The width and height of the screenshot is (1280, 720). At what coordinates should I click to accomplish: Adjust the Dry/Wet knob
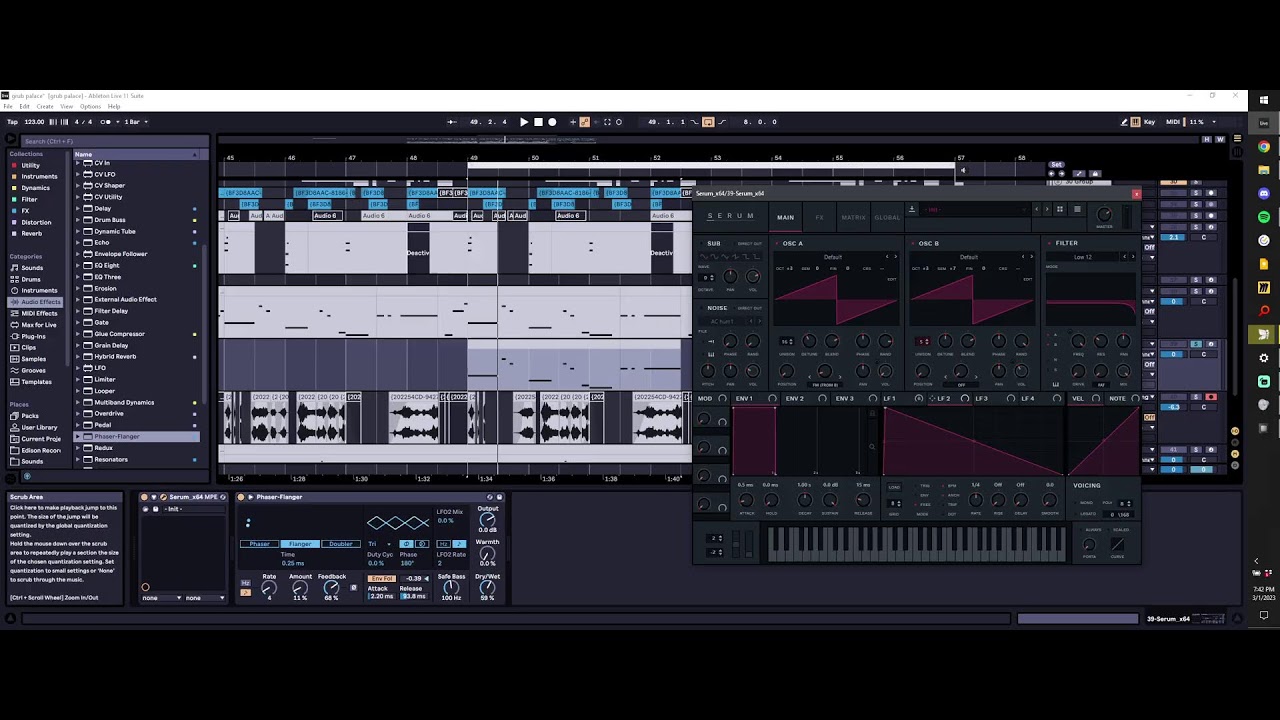487,588
